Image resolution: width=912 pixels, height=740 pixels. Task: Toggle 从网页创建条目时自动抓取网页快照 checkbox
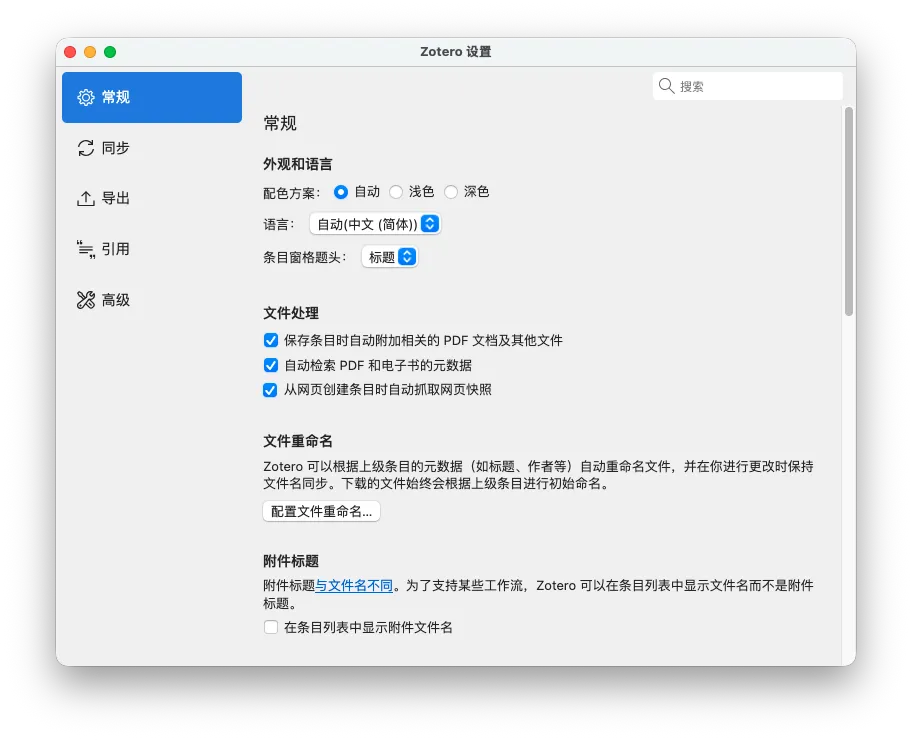coord(270,390)
